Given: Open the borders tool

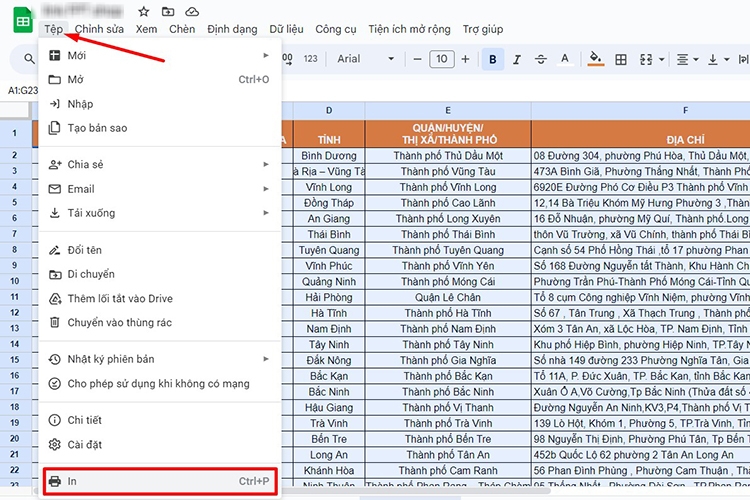Looking at the screenshot, I should tap(621, 59).
